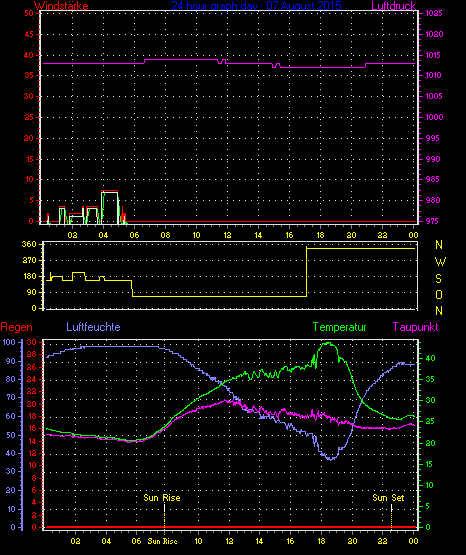This screenshot has height=555, width=466.
Task: Select the blue Luftfeuchte legend label
Action: coord(93,327)
